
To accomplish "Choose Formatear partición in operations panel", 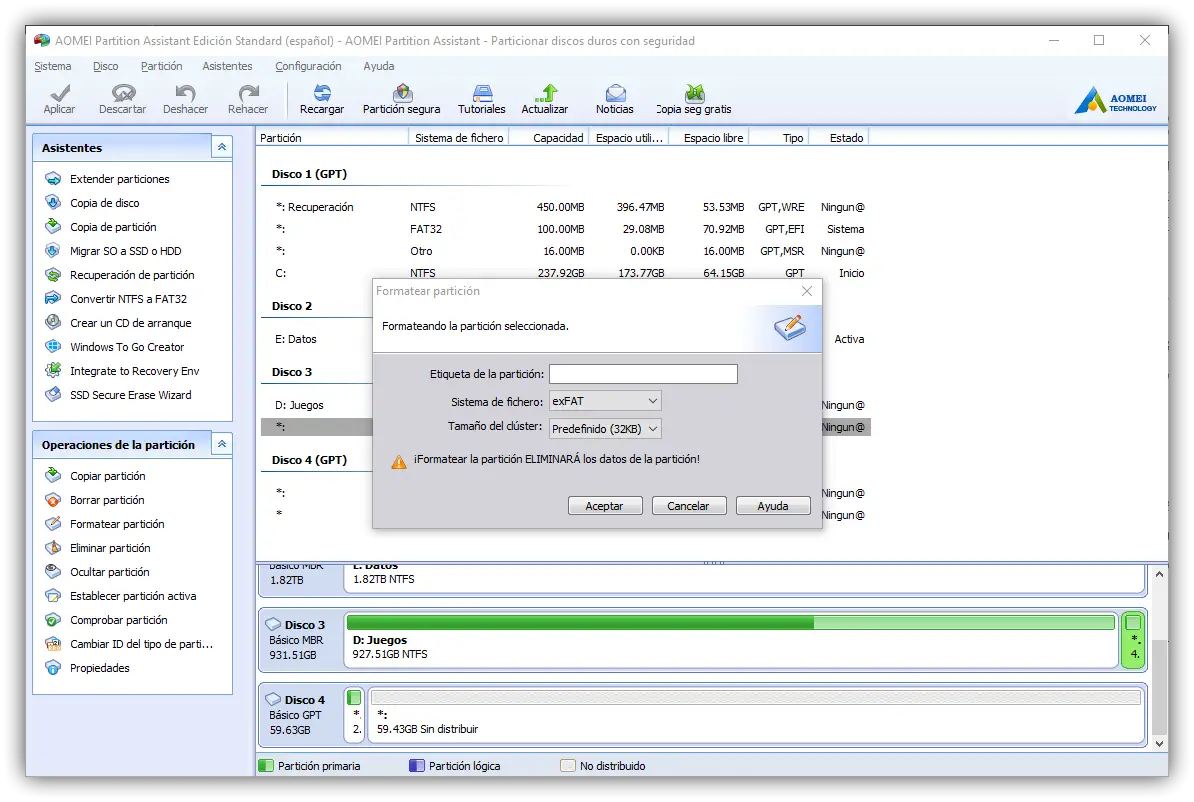I will point(116,524).
